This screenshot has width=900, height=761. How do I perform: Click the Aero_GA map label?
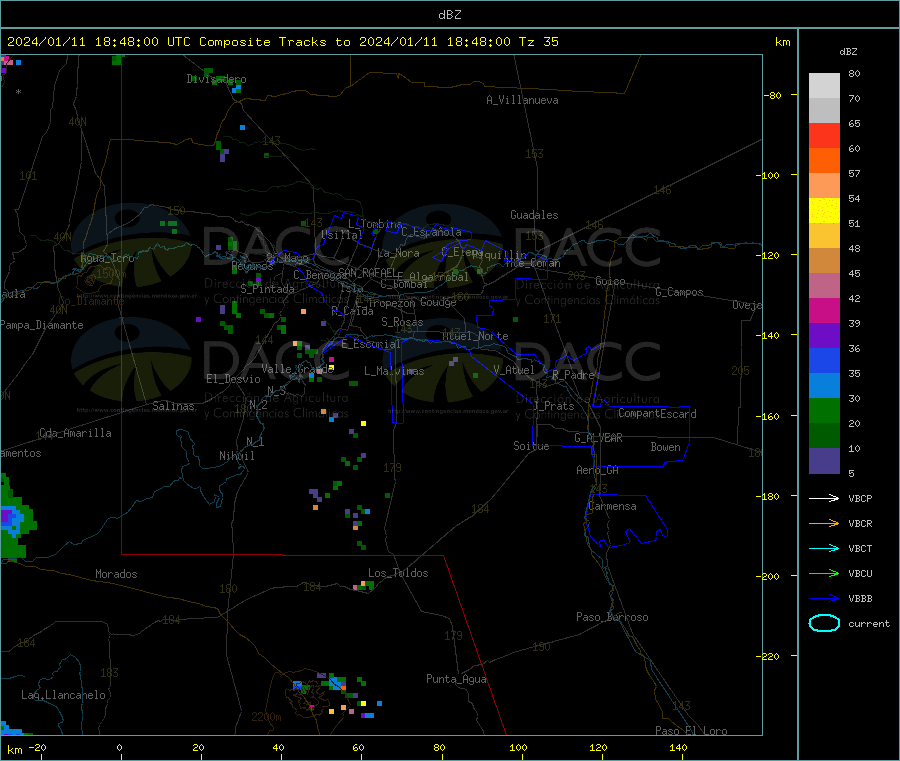pos(598,470)
